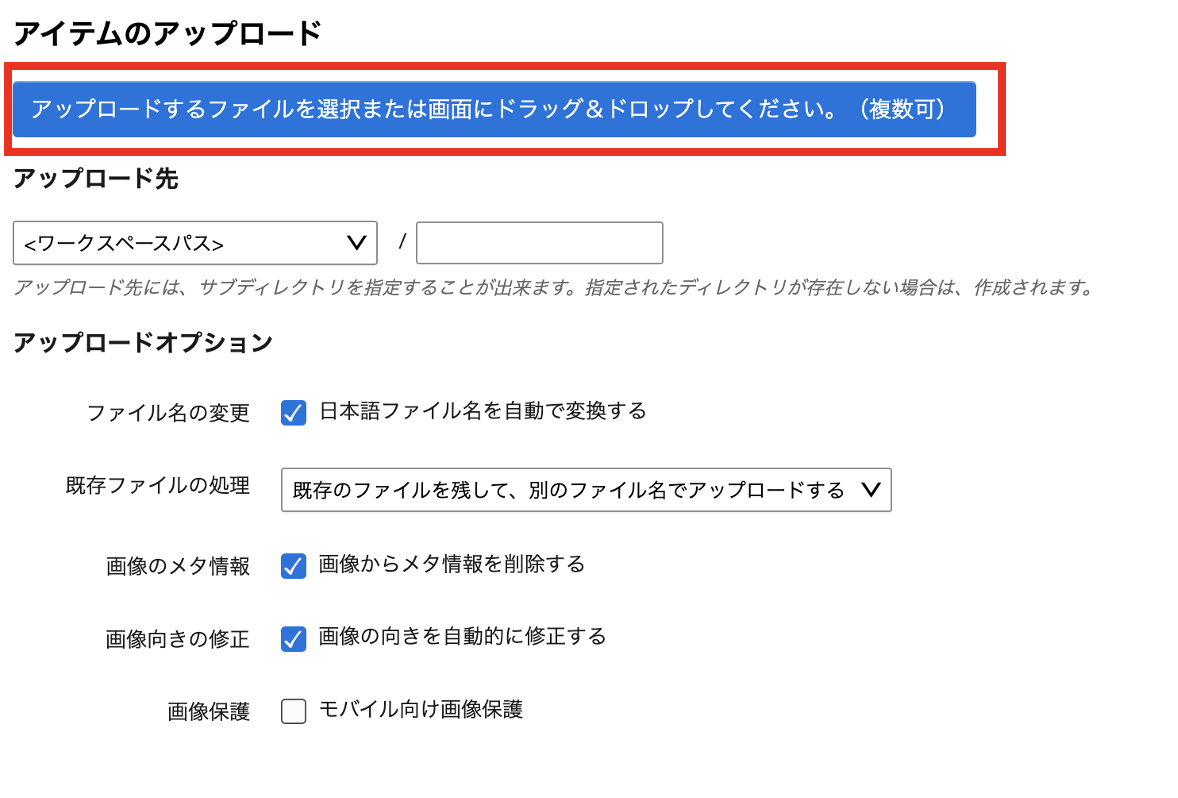Uncheck 日本語ファイル名を自動で変換する
Screen dimensions: 1178x798
292,412
